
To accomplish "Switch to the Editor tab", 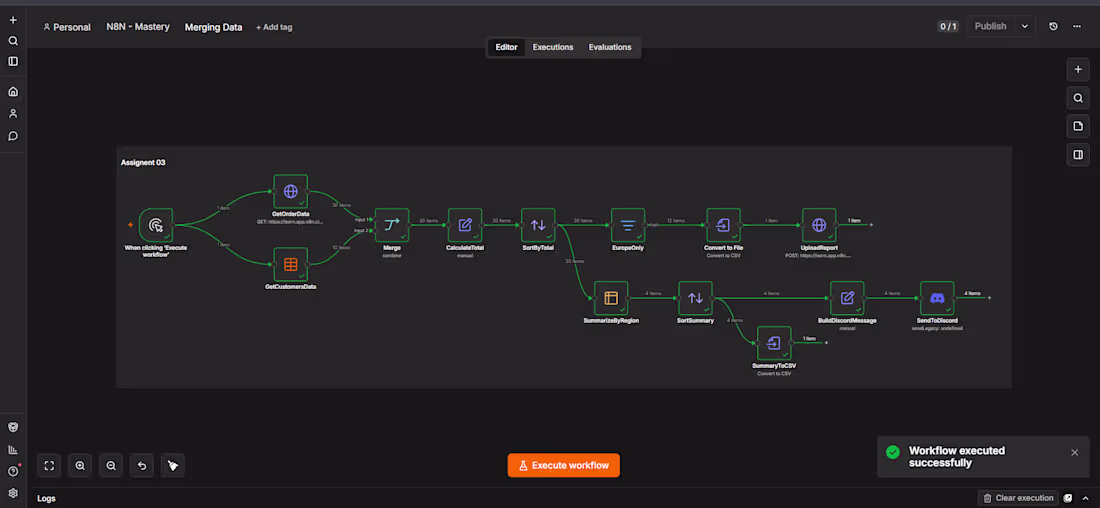I will [x=507, y=47].
